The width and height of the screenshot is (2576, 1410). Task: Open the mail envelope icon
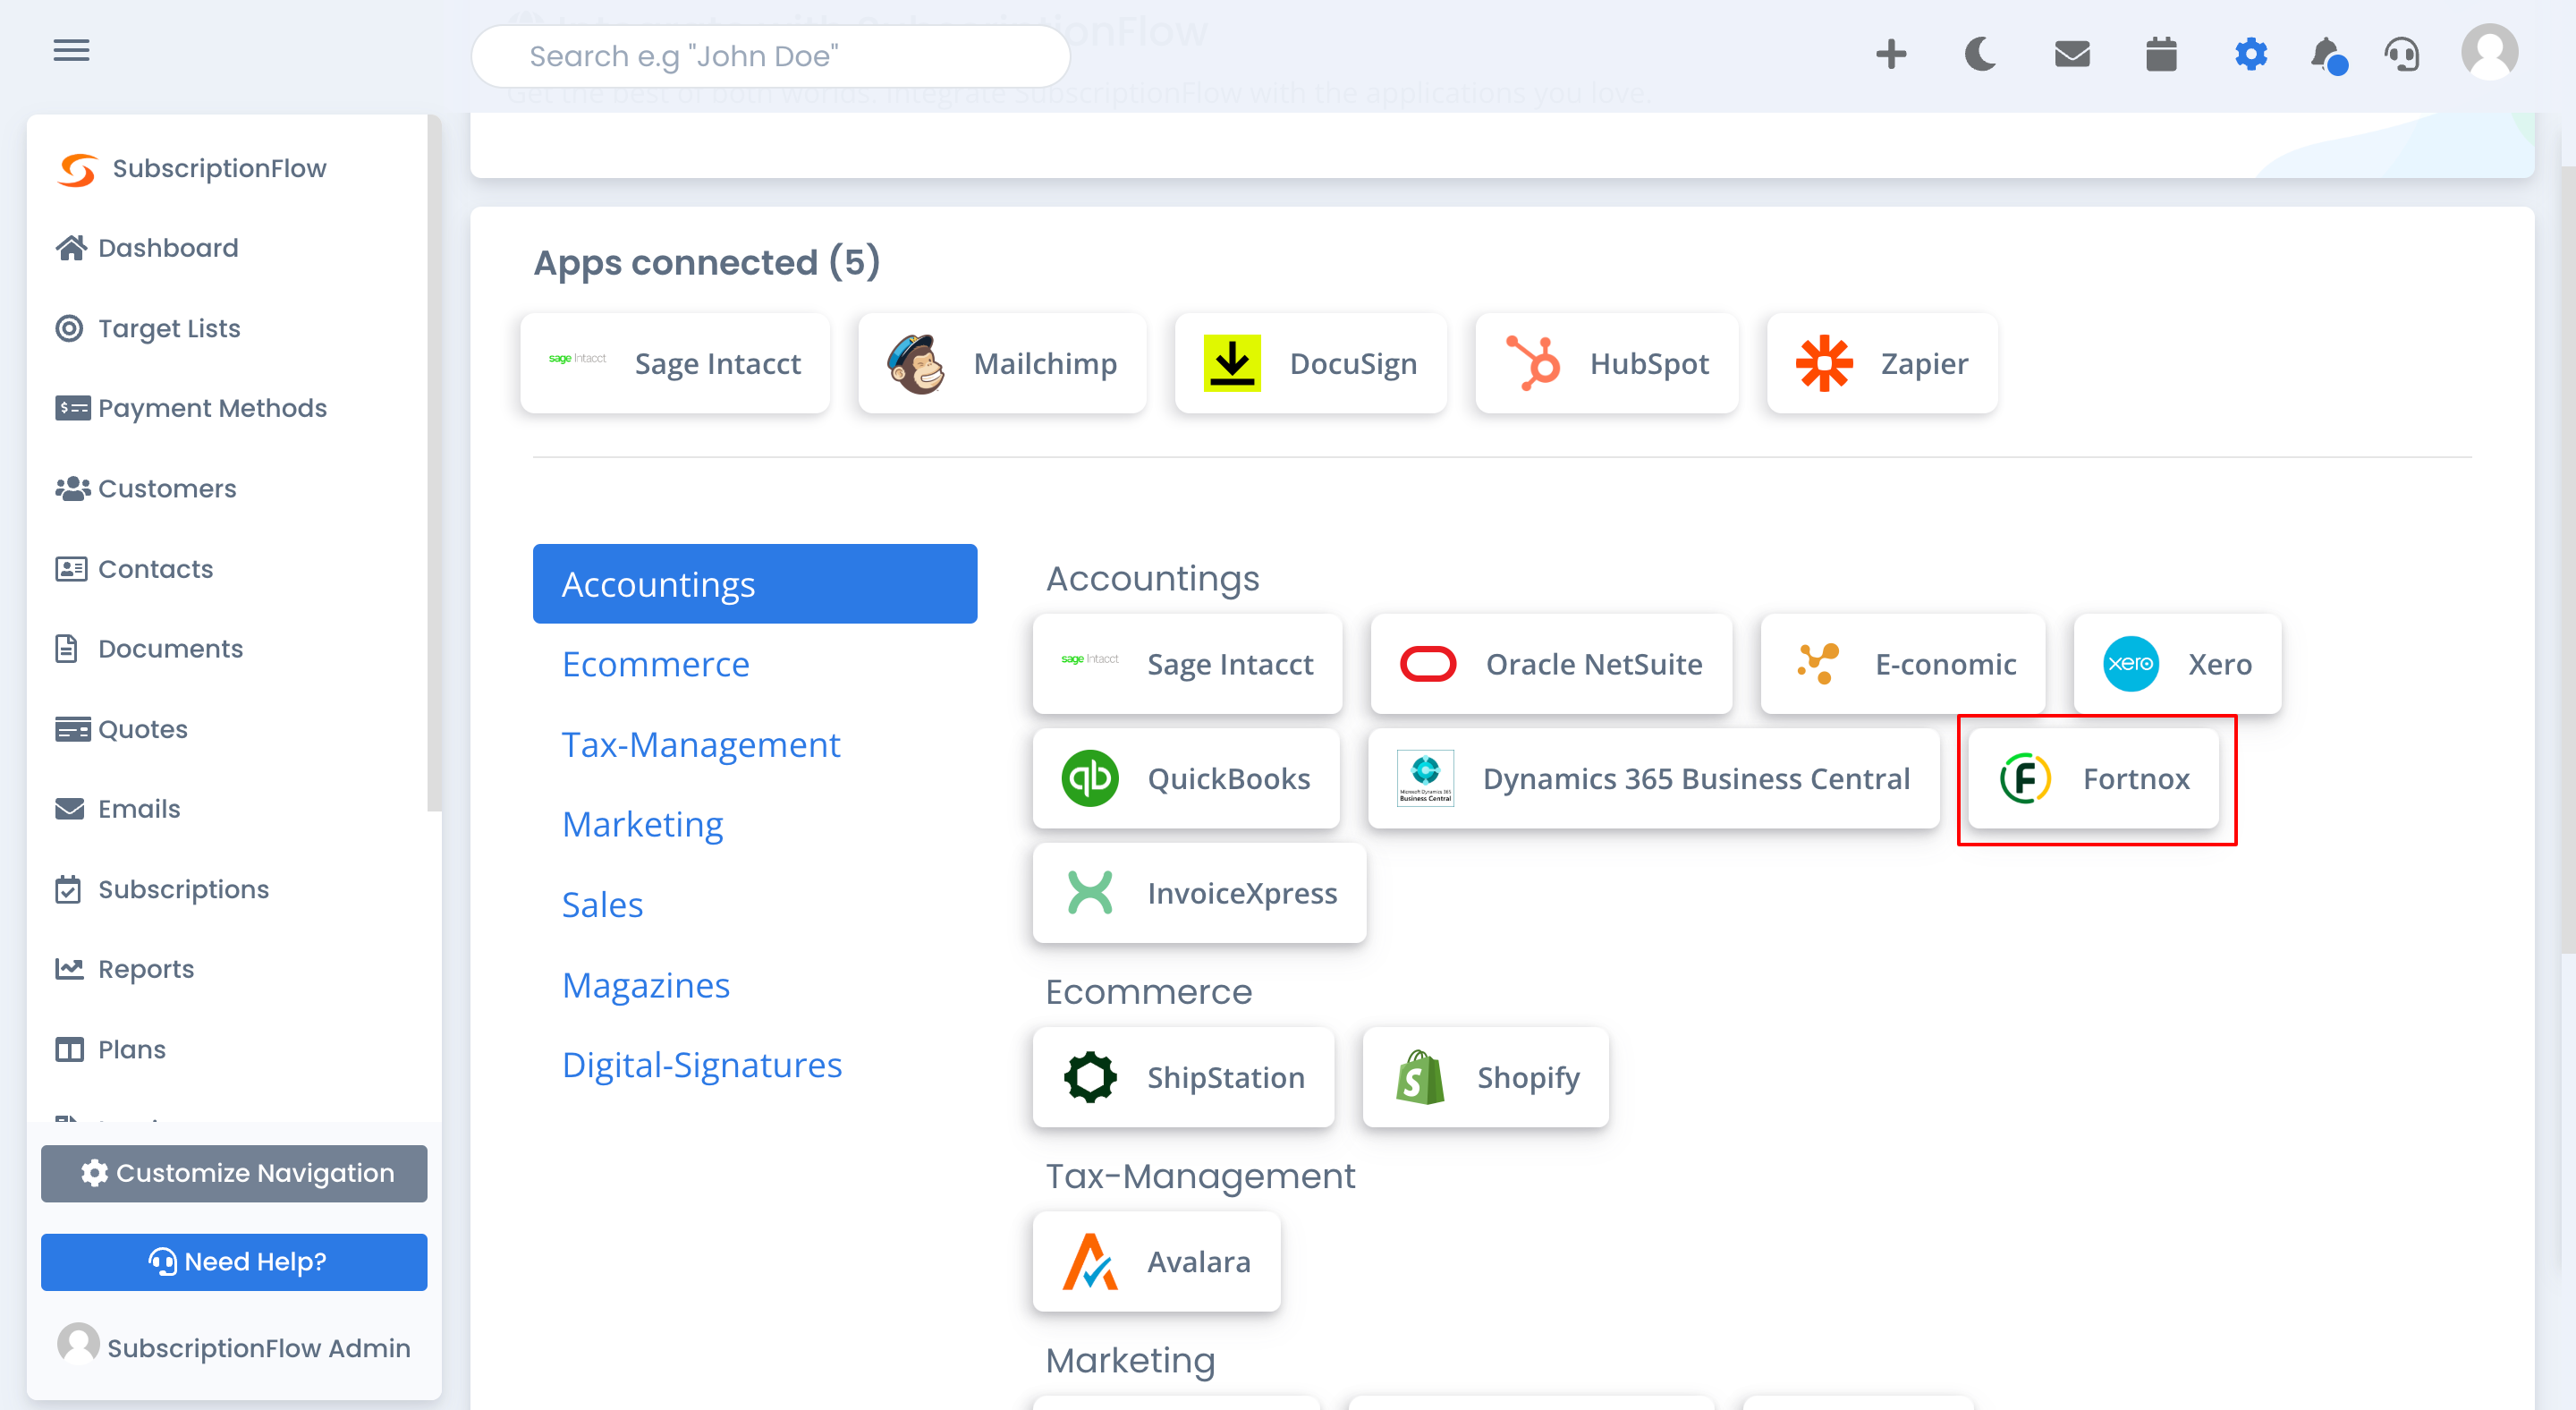click(x=2072, y=54)
